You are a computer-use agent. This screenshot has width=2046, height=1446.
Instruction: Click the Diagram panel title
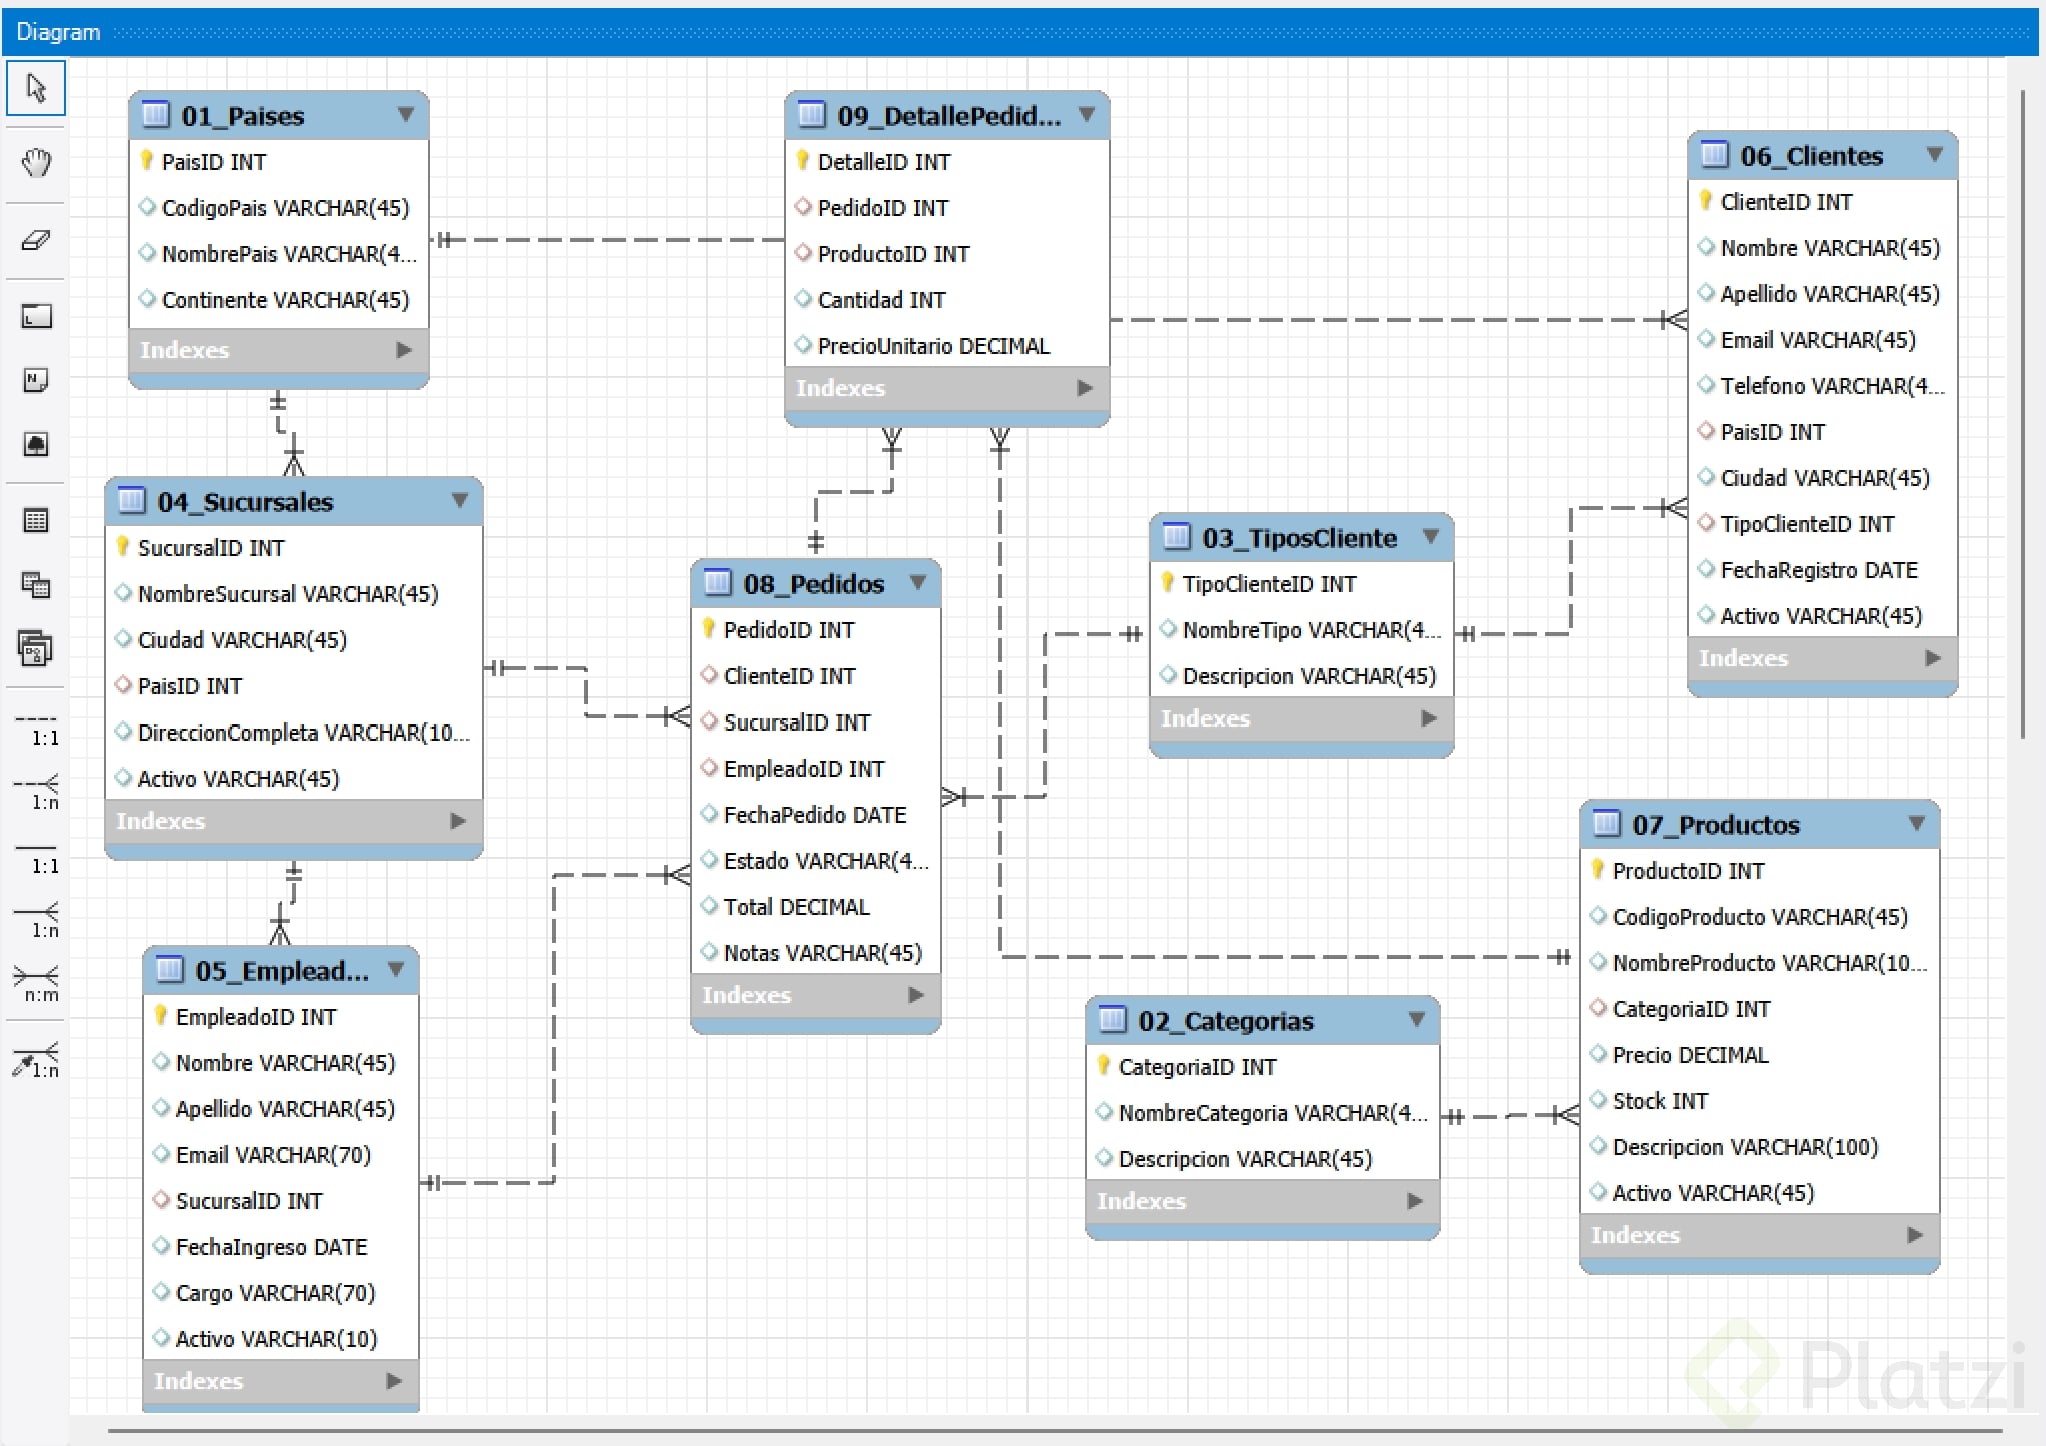coord(58,32)
